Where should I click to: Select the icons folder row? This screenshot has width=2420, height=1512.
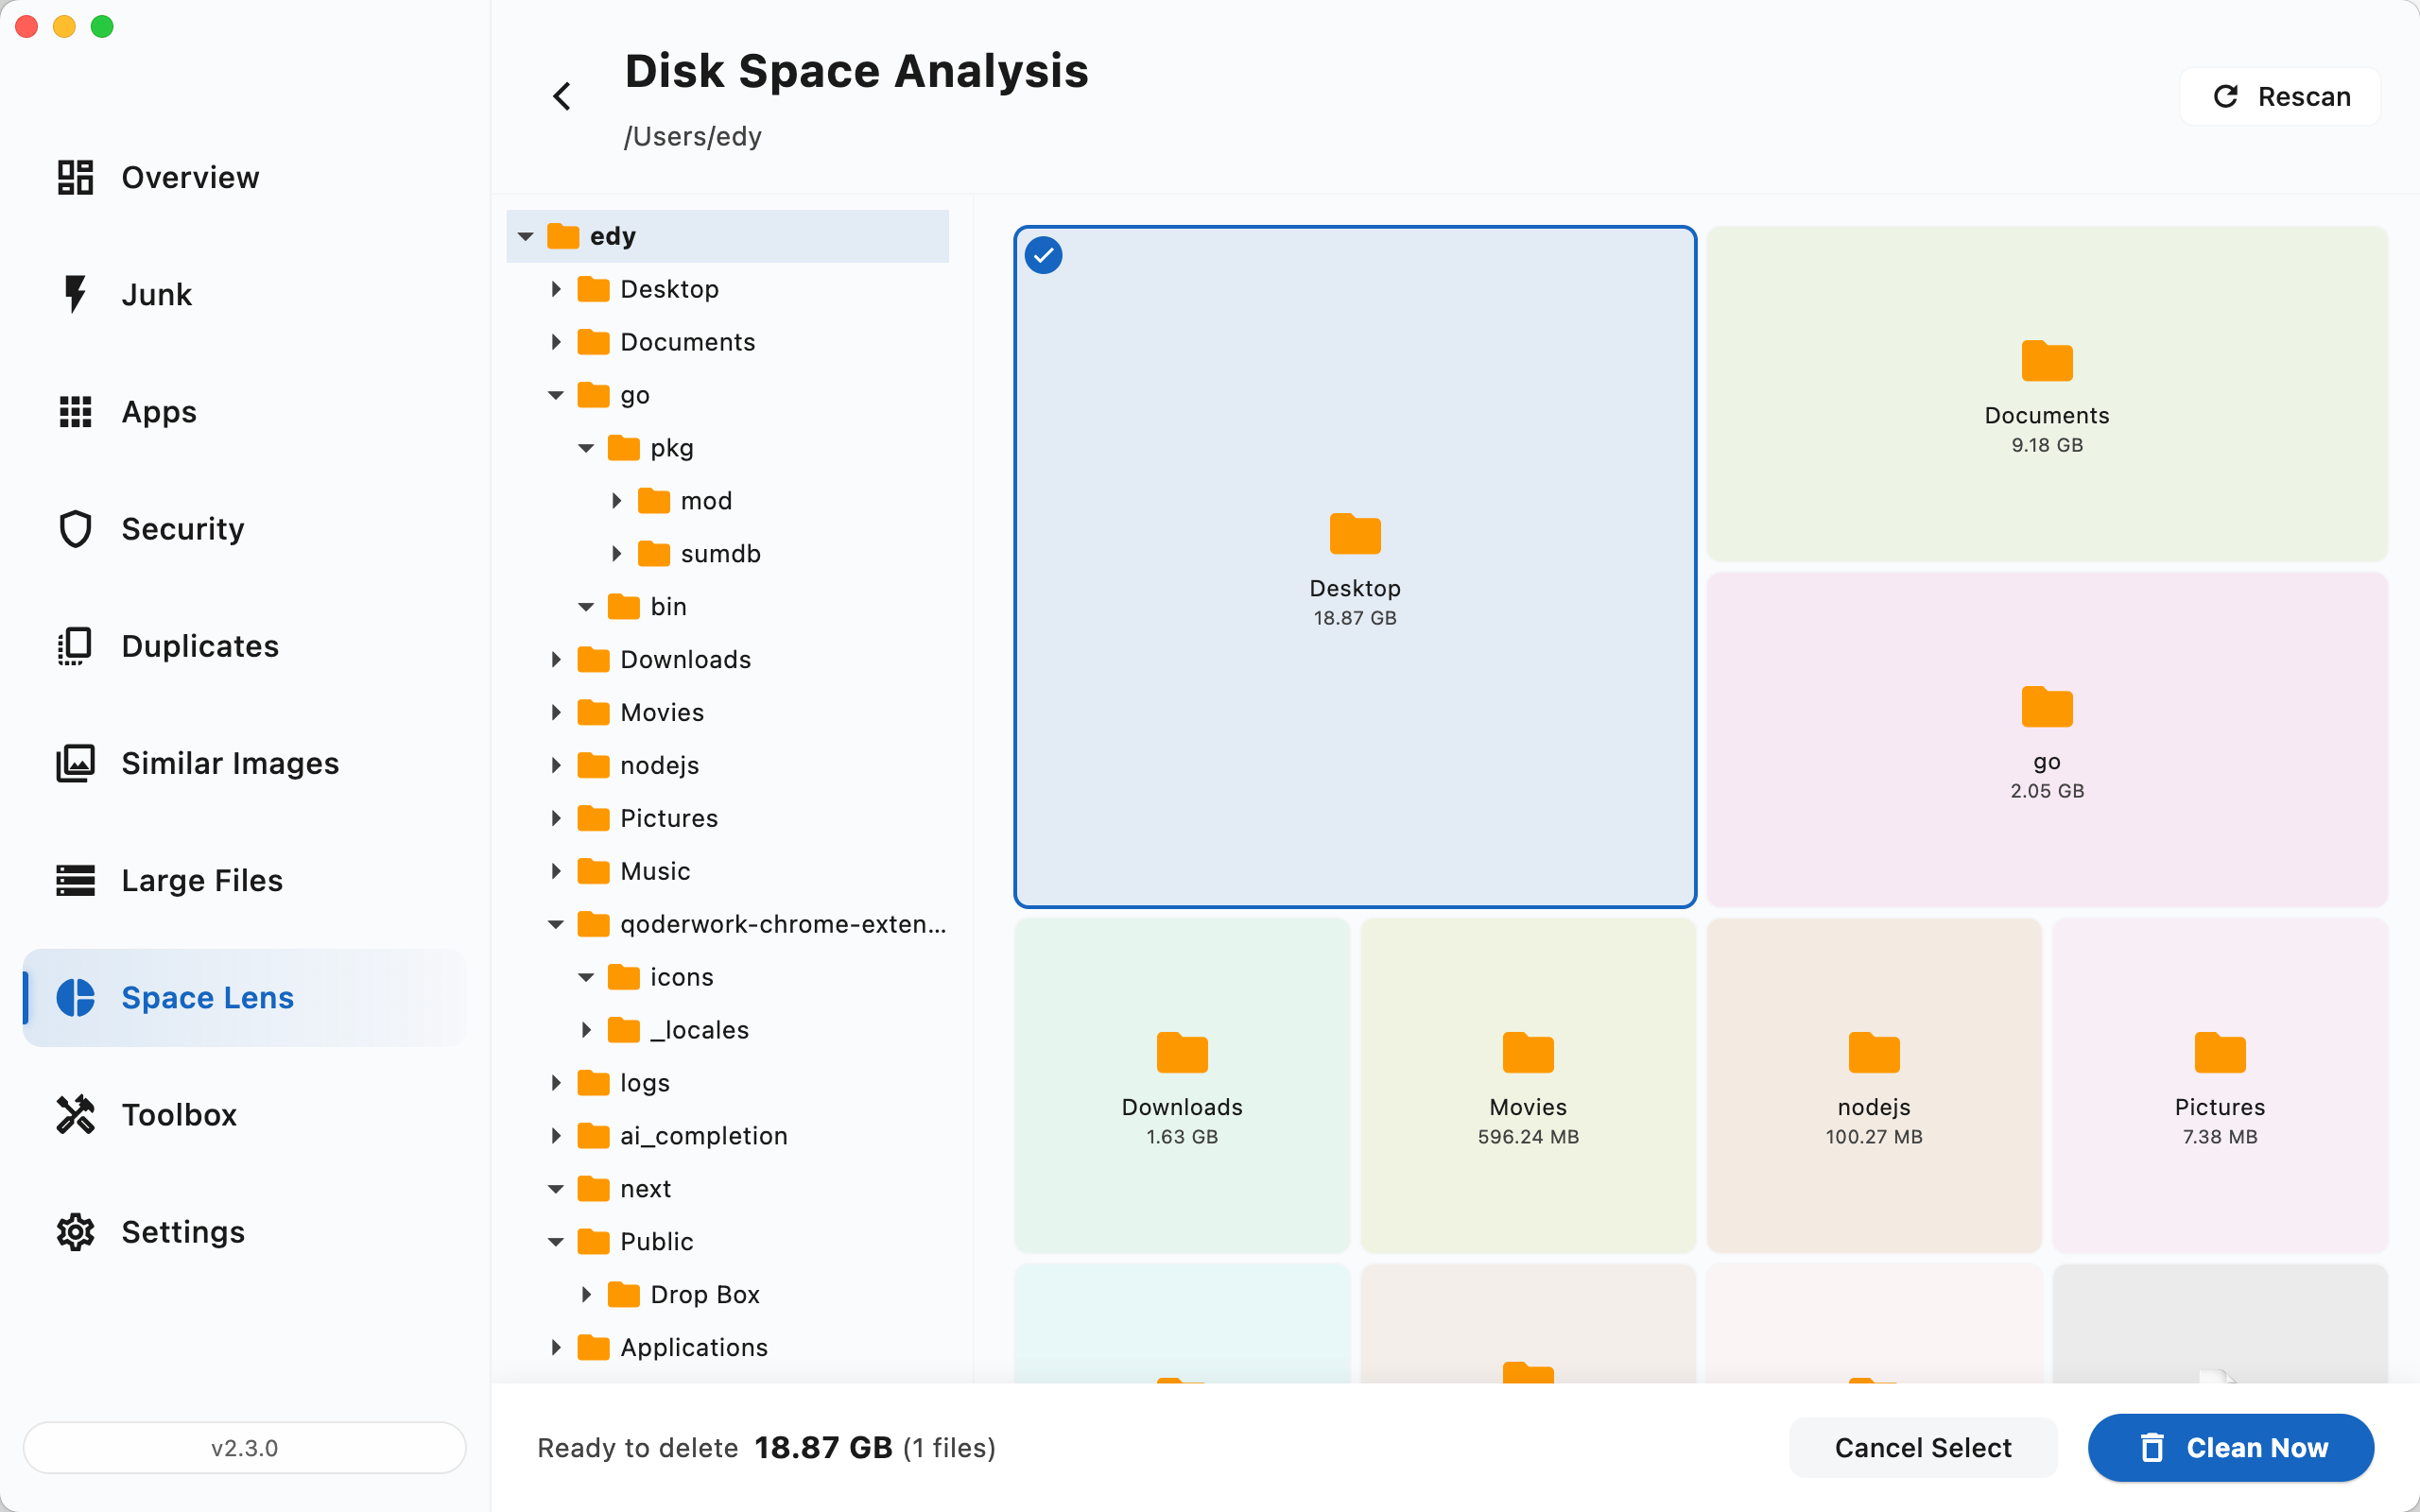point(728,977)
